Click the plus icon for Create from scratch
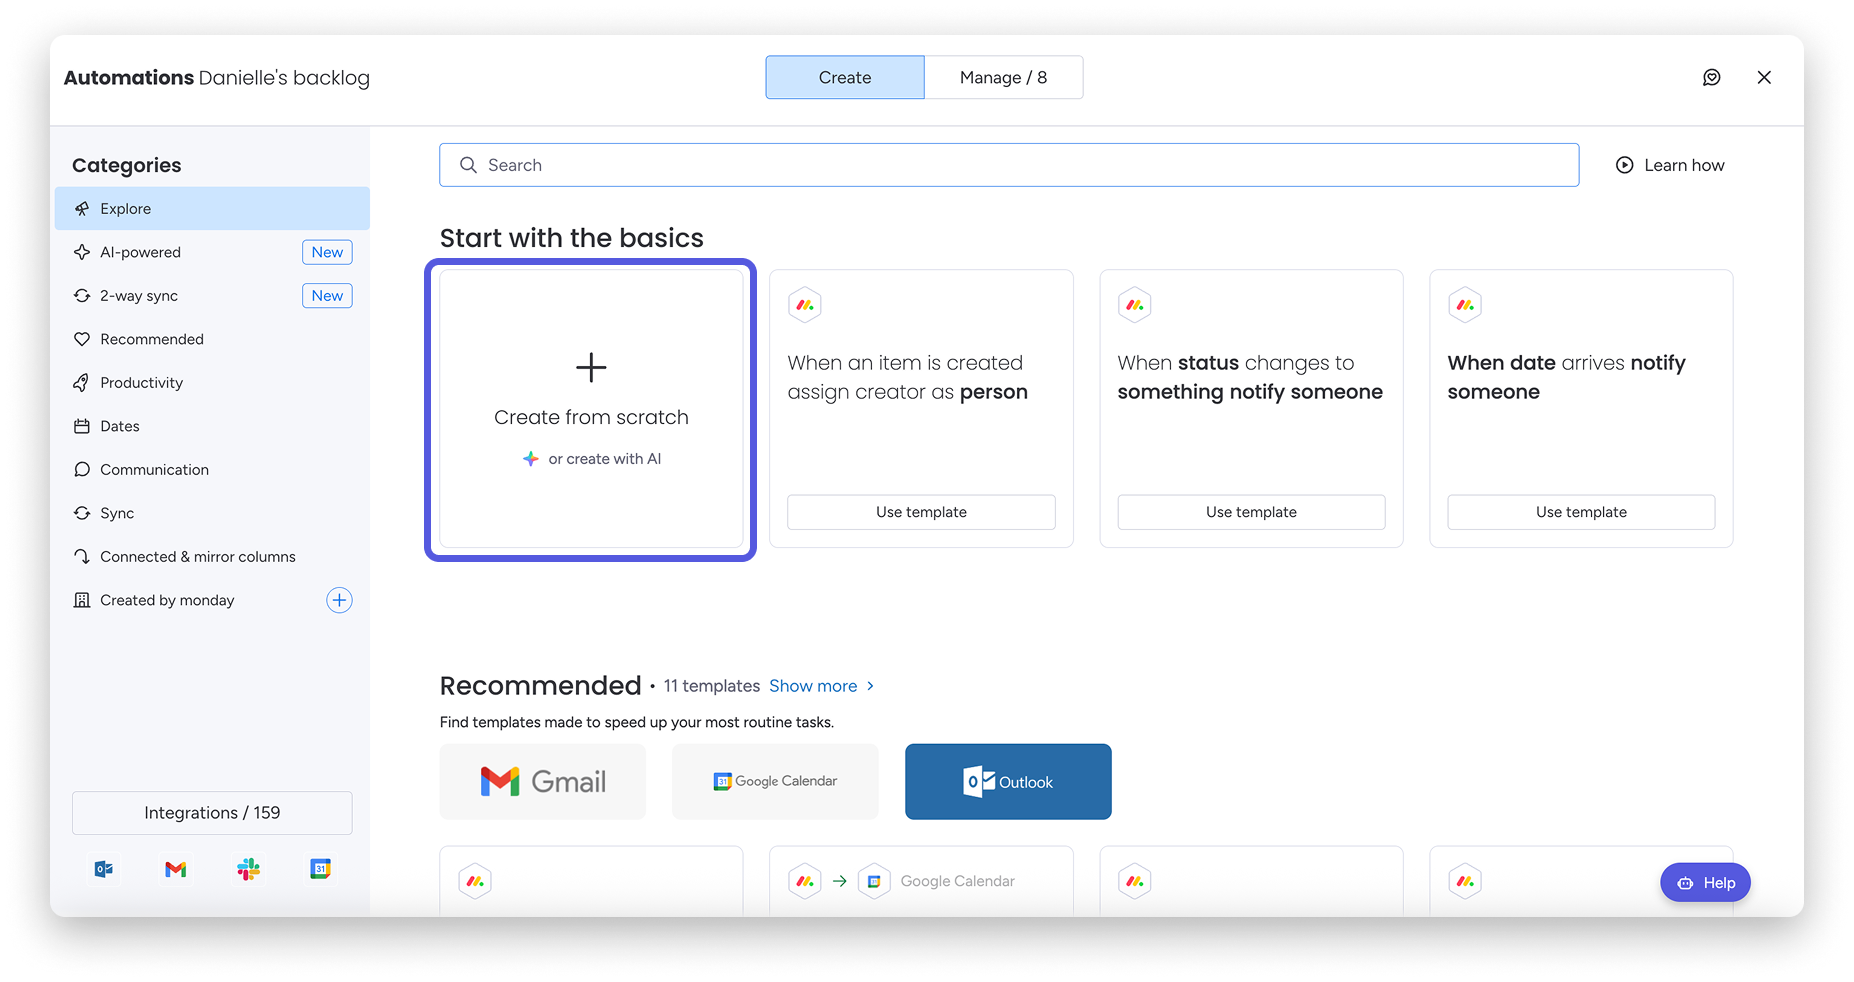 (591, 367)
